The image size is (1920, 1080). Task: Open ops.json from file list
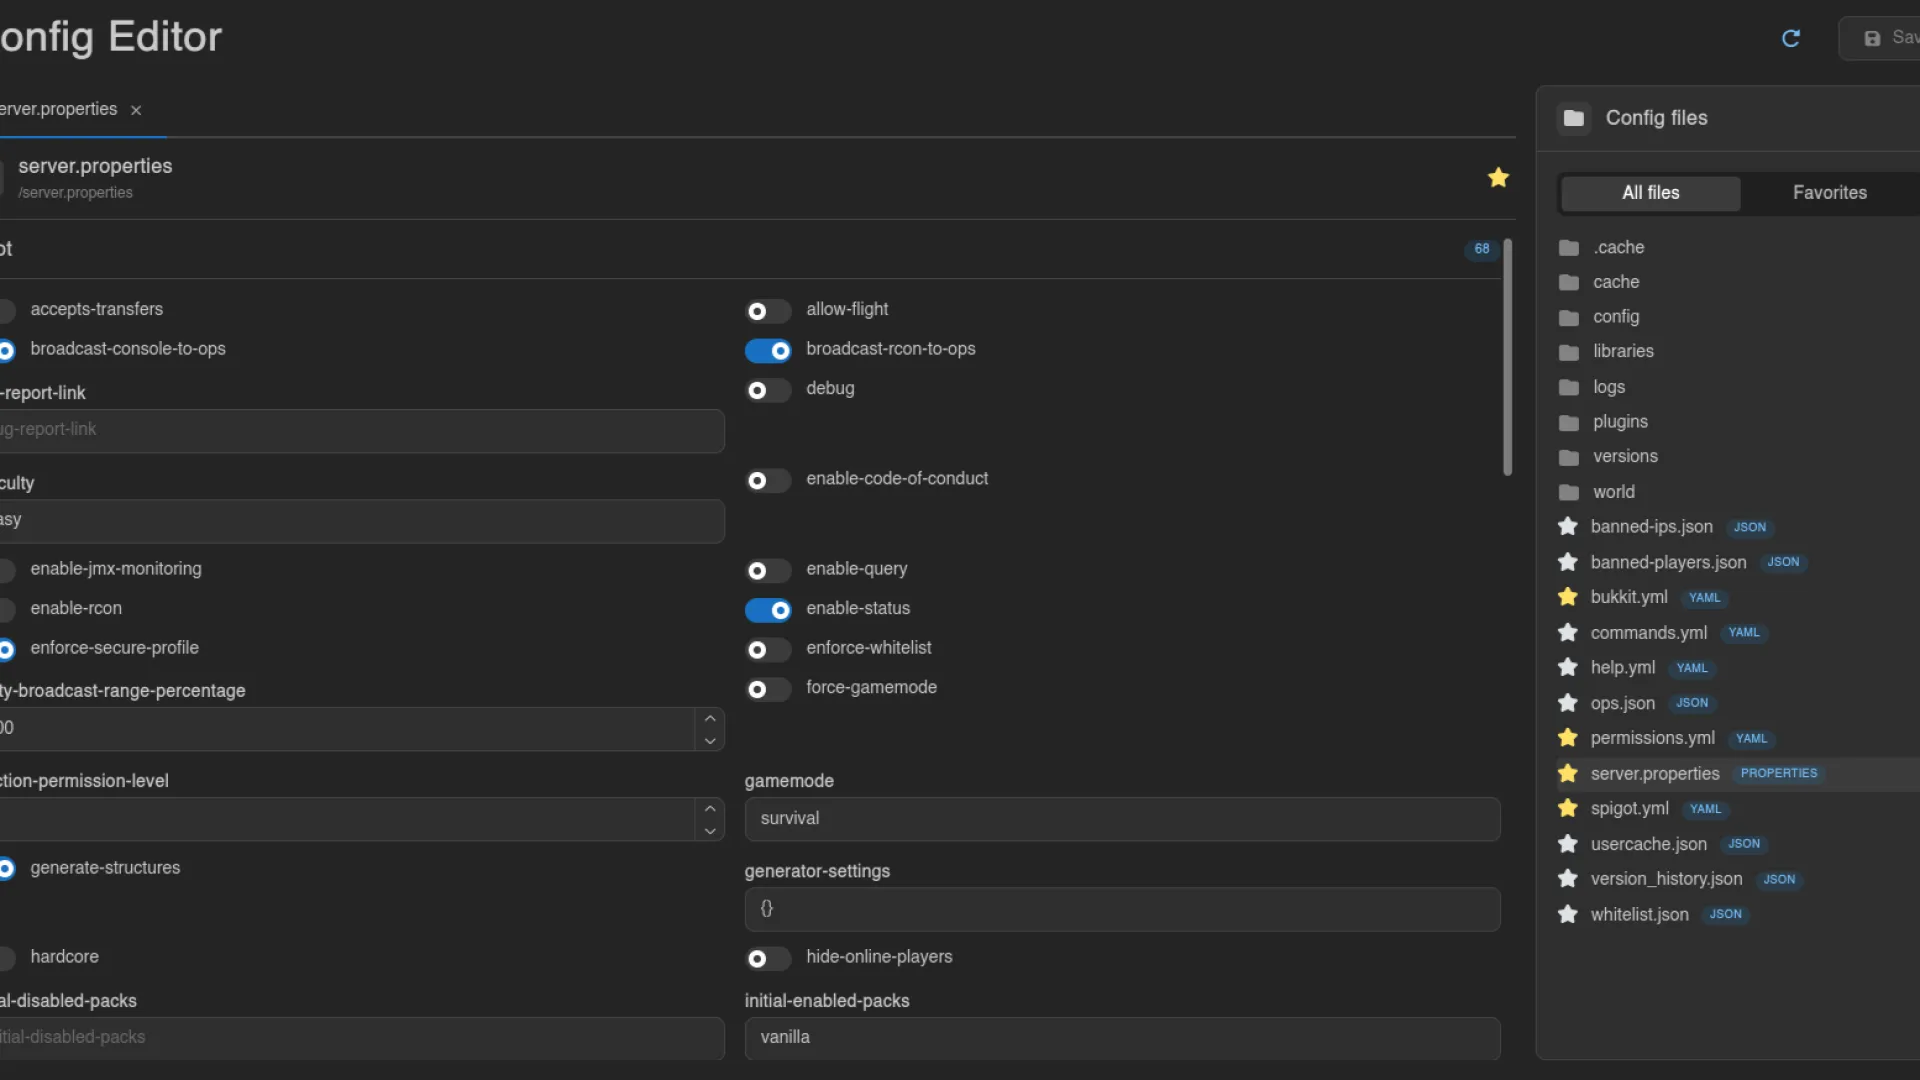pyautogui.click(x=1623, y=703)
